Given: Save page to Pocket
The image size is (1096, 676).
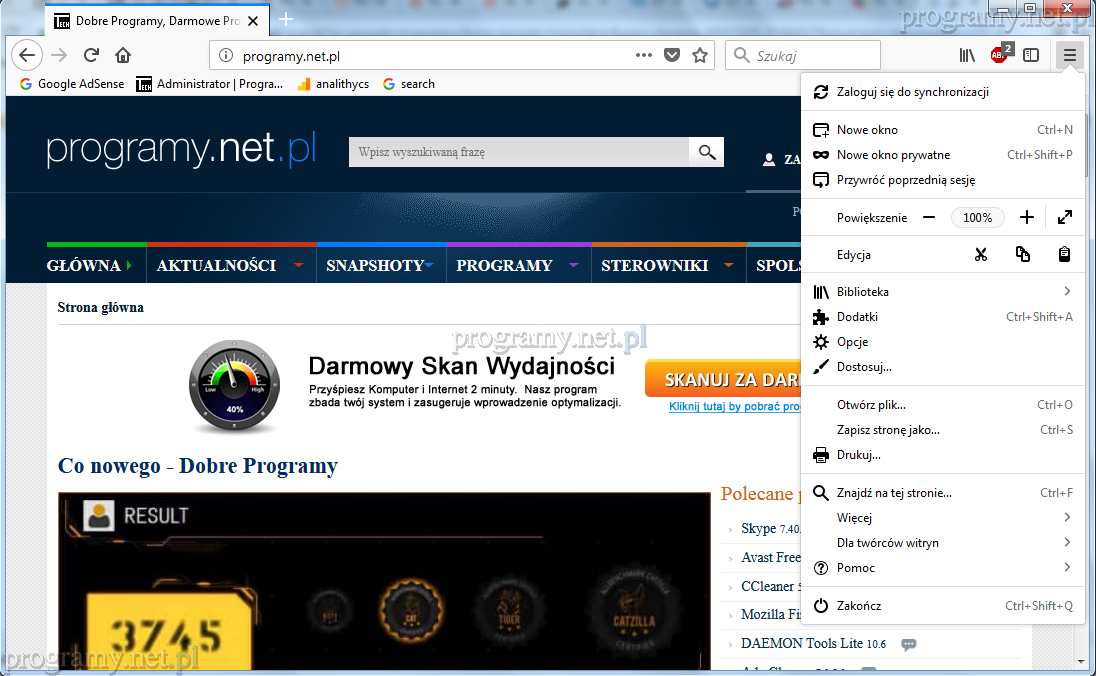Looking at the screenshot, I should (672, 55).
